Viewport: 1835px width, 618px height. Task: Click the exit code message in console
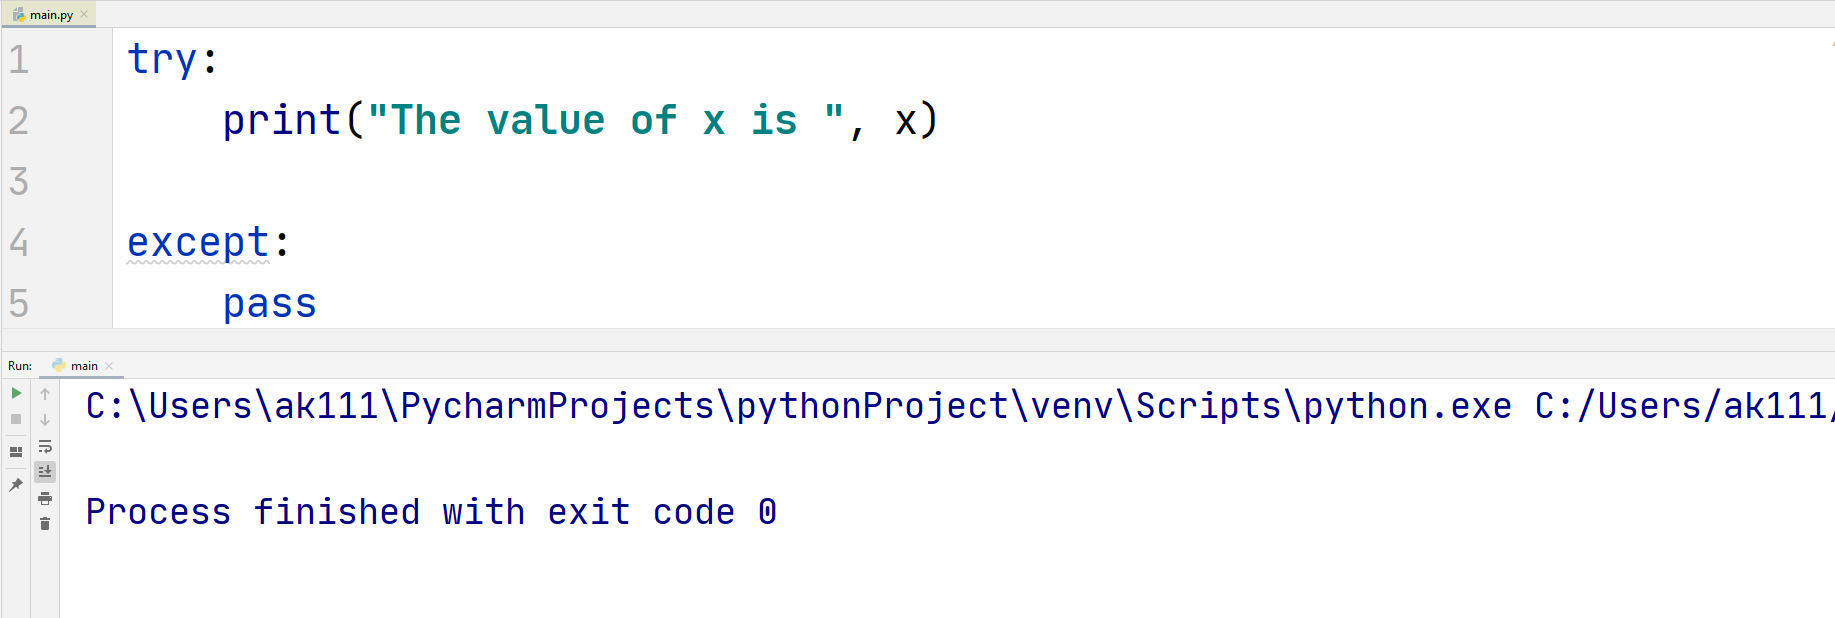pos(430,512)
